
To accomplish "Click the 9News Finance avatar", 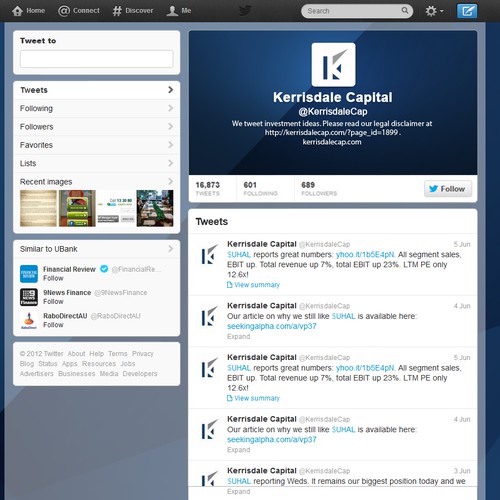I will point(29,297).
